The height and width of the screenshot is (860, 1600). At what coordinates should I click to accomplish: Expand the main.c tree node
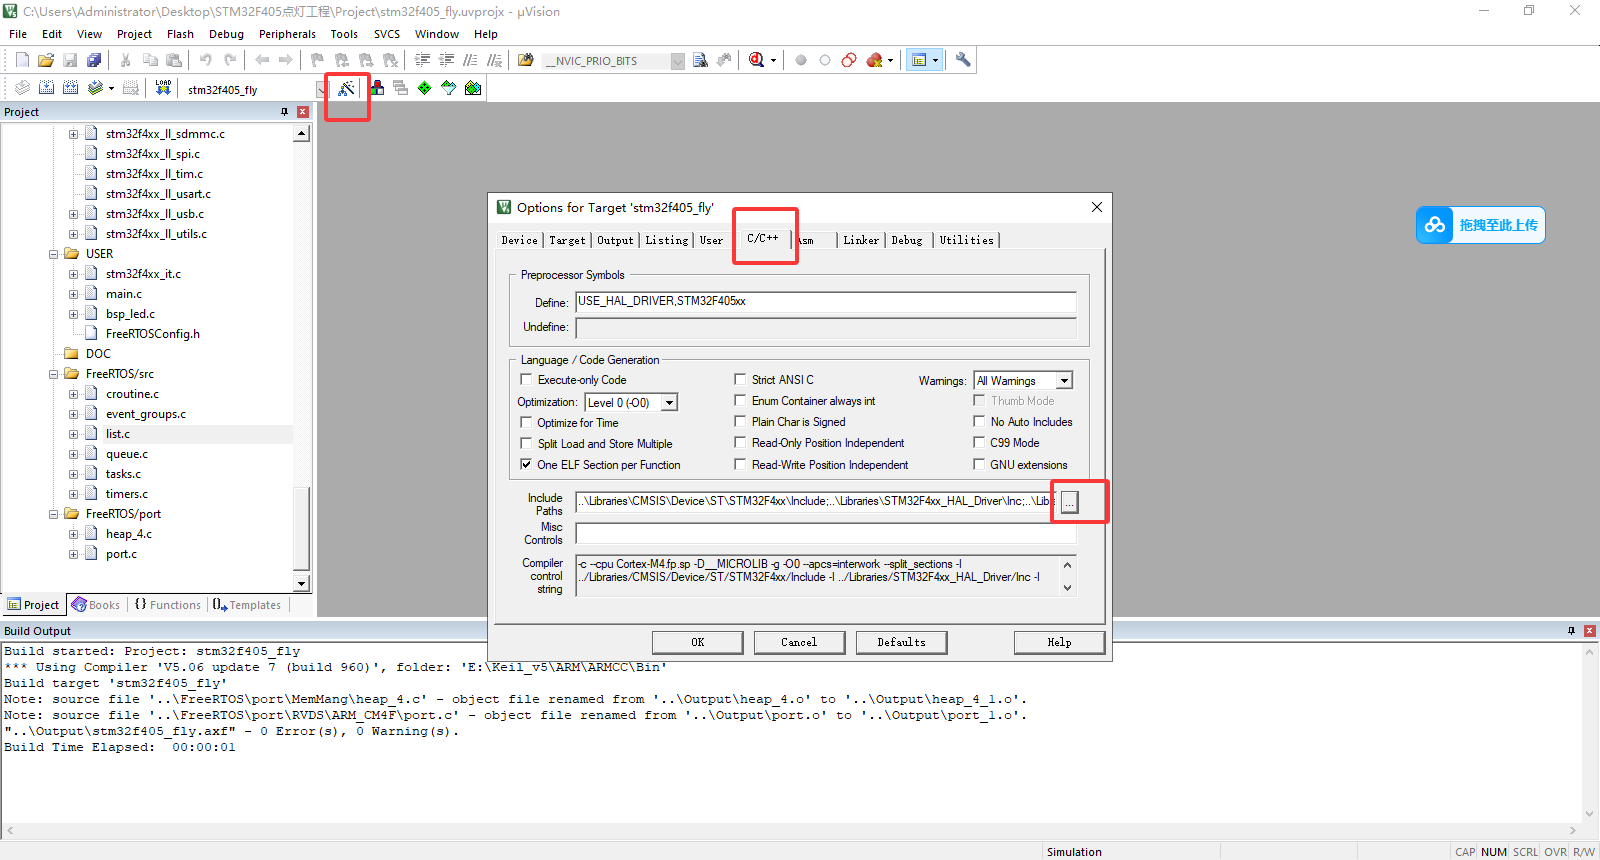(x=73, y=294)
